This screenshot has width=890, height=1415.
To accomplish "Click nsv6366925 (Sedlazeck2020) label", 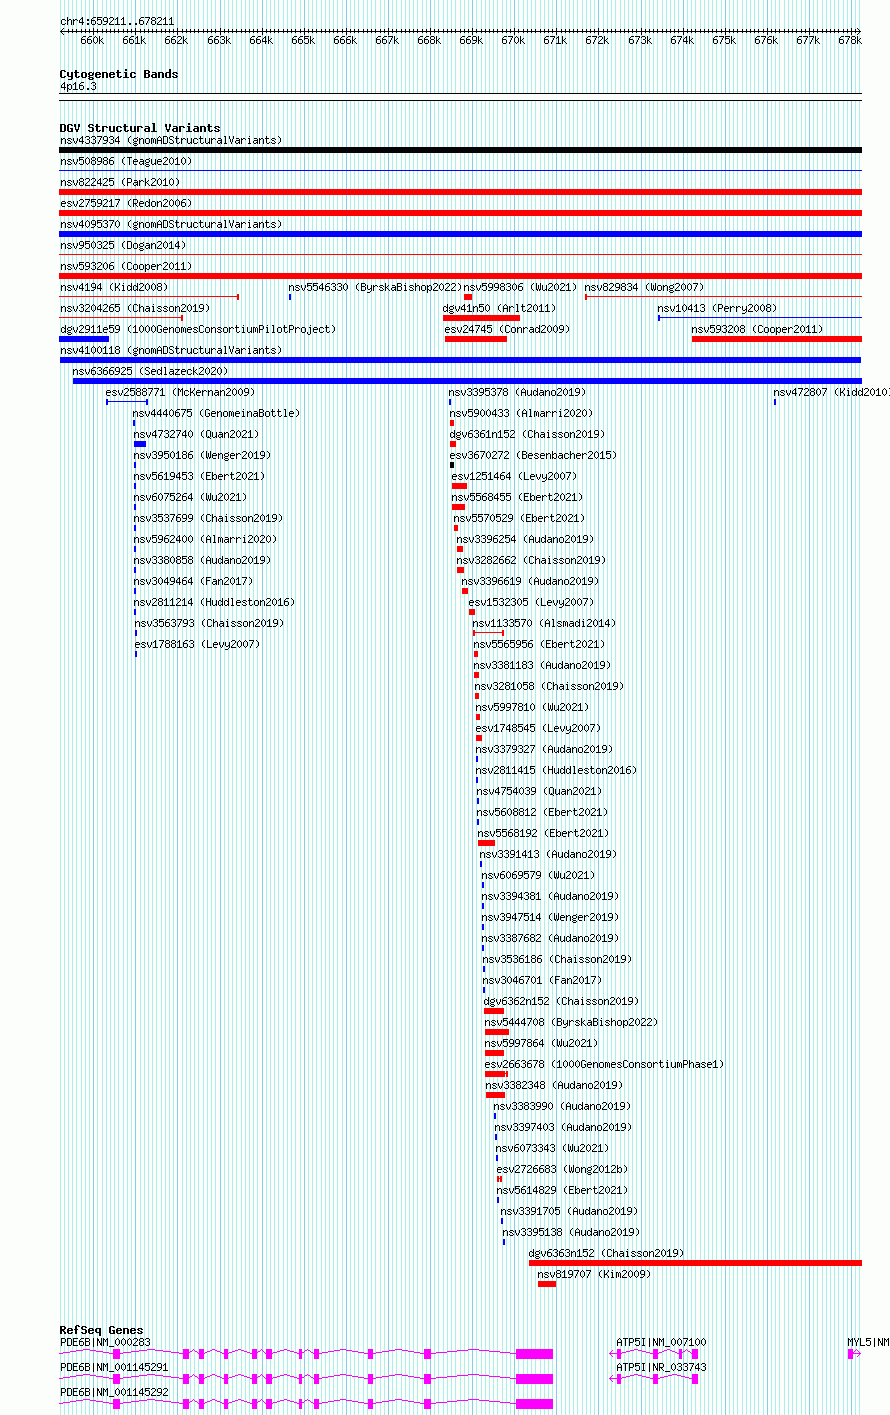I will tap(150, 371).
